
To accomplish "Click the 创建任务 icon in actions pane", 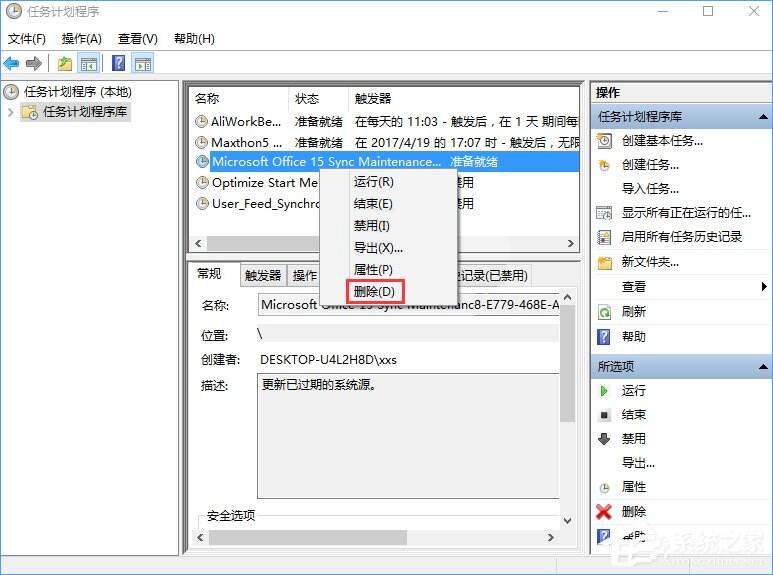I will pyautogui.click(x=604, y=165).
